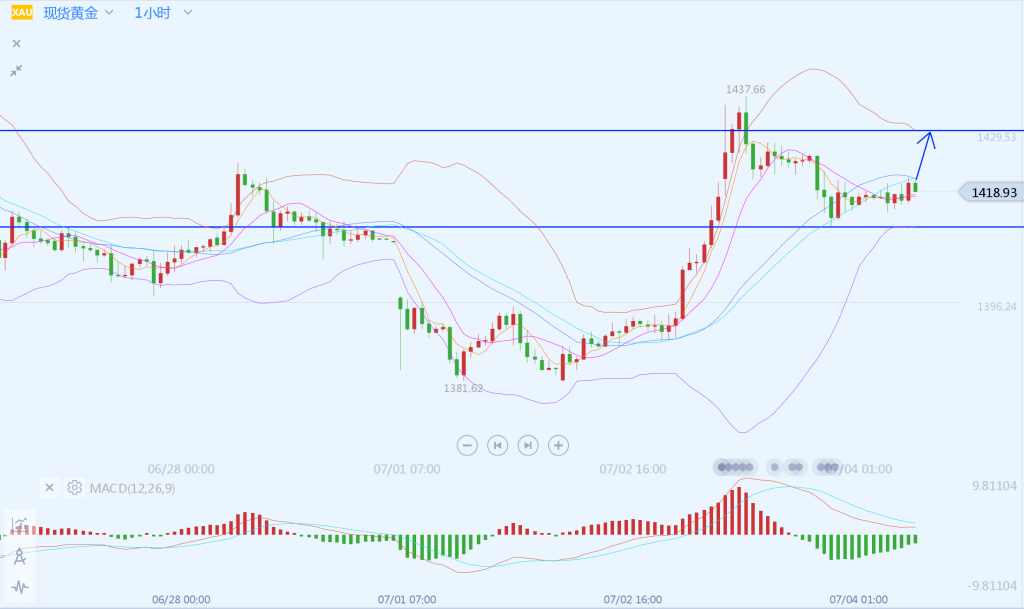Open the 现货黄金 instrument dropdown

[x=78, y=13]
